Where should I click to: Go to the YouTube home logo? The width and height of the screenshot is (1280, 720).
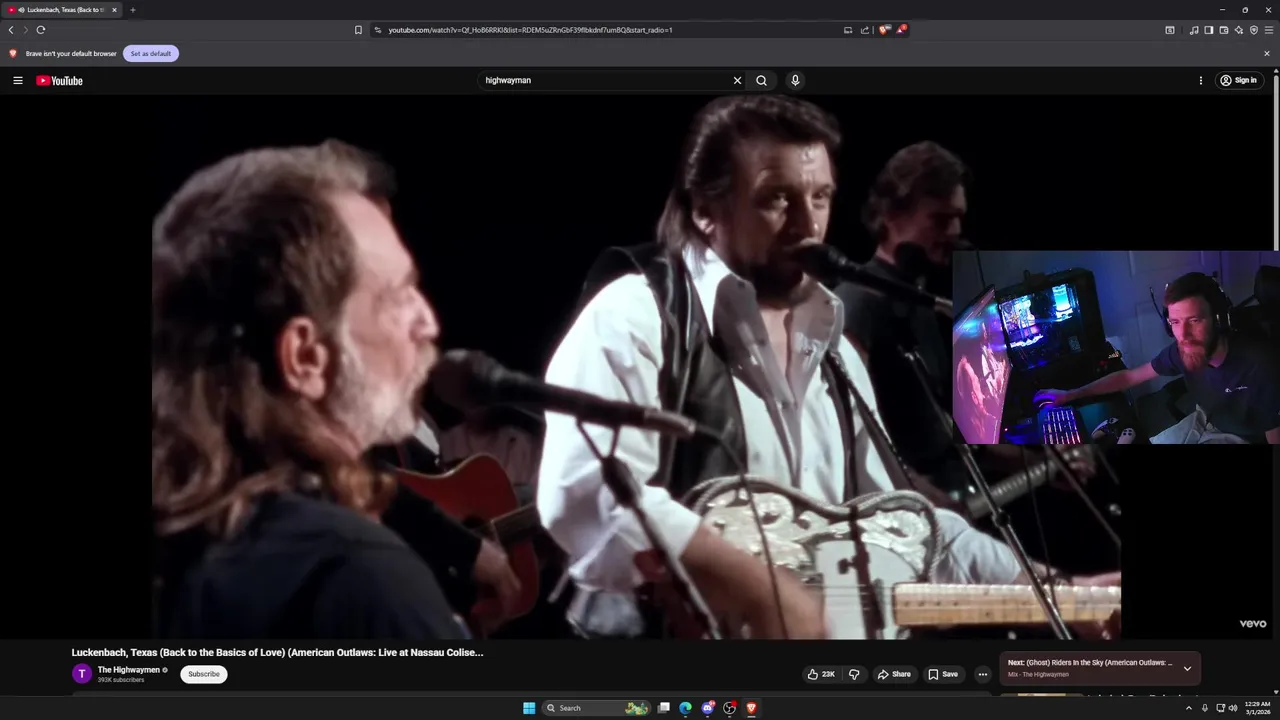tap(59, 80)
